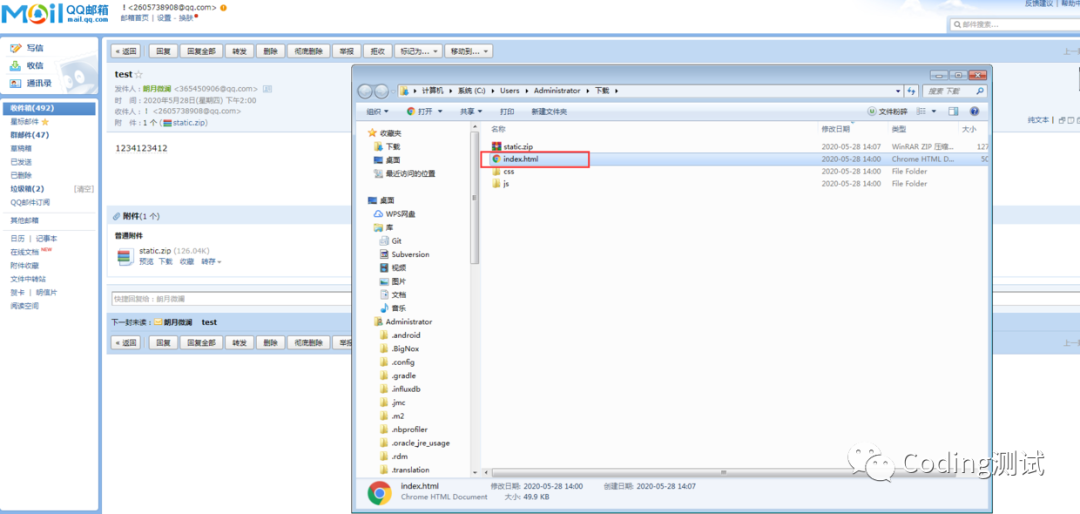This screenshot has height=514, width=1080.
Task: Open the 标记为 mark-as dropdown
Action: tap(419, 51)
